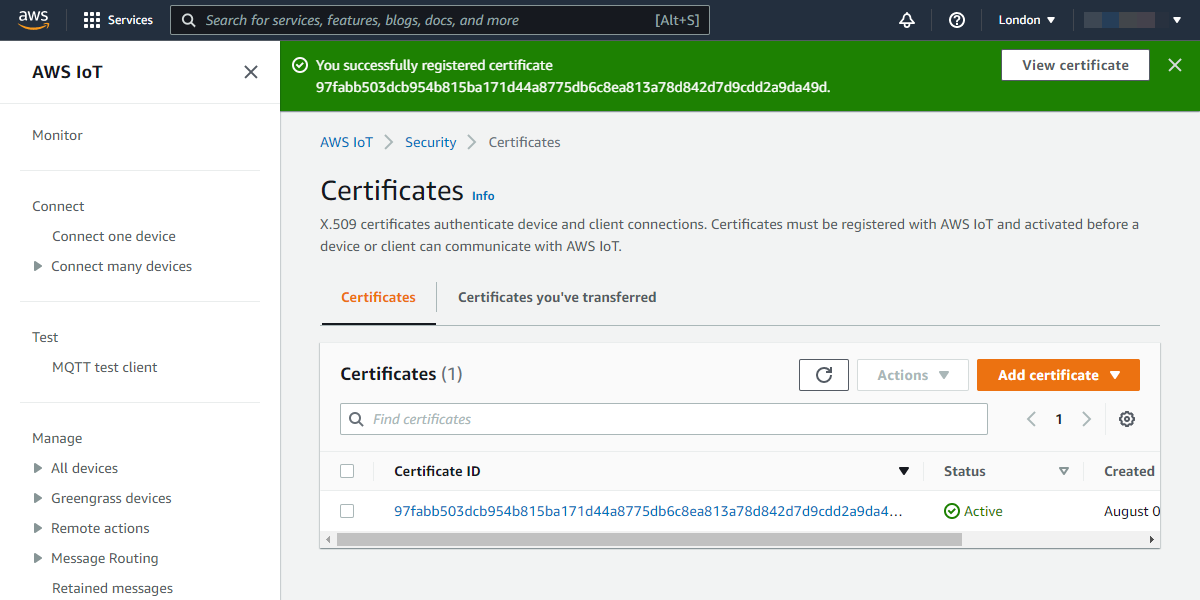
Task: Select all certificates header checkbox
Action: pos(347,471)
